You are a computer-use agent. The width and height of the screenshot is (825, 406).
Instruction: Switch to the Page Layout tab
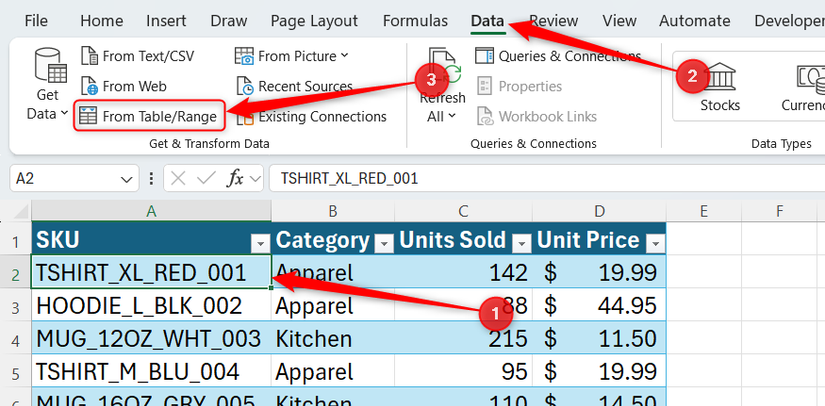[314, 21]
